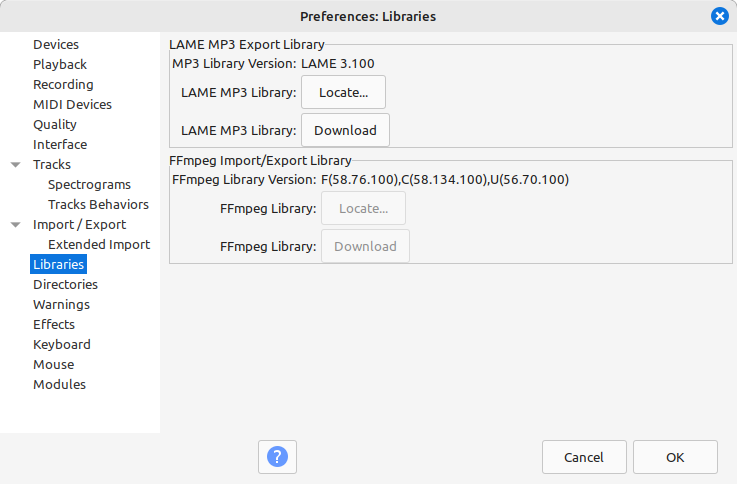Image resolution: width=737 pixels, height=484 pixels.
Task: Select Extended Import settings
Action: (x=99, y=244)
